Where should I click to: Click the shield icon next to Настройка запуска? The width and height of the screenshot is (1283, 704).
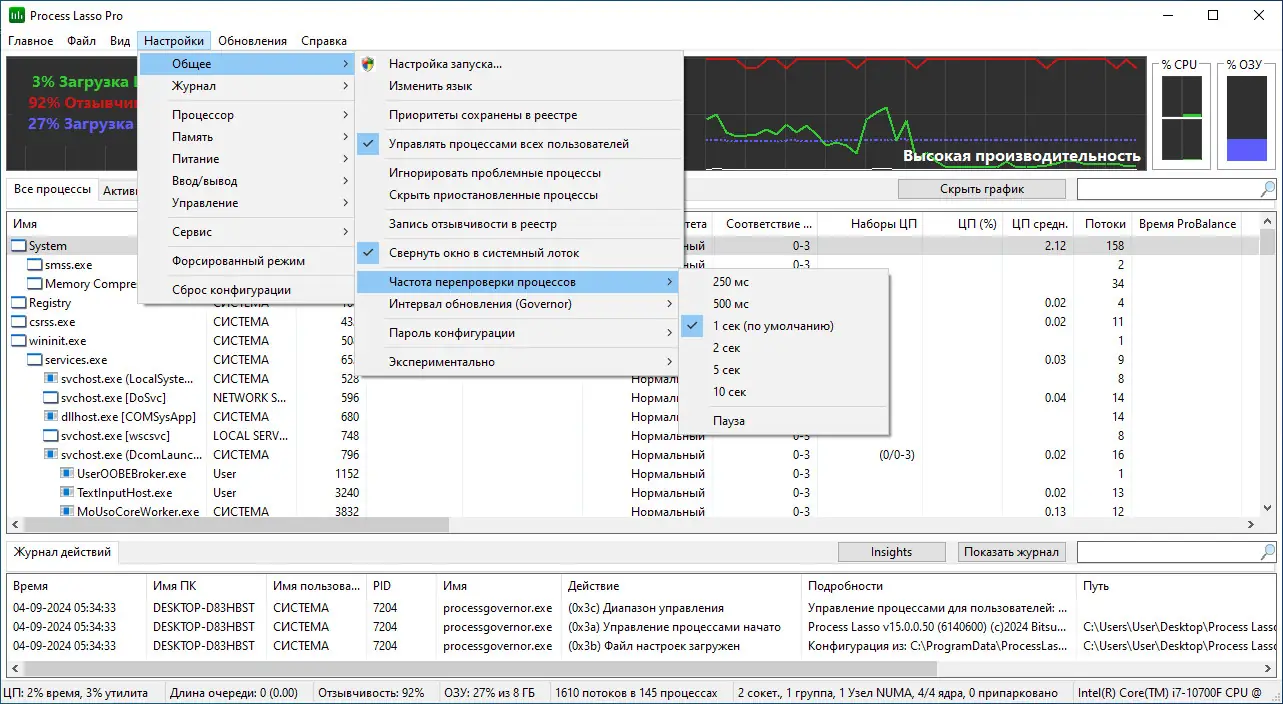coord(368,64)
